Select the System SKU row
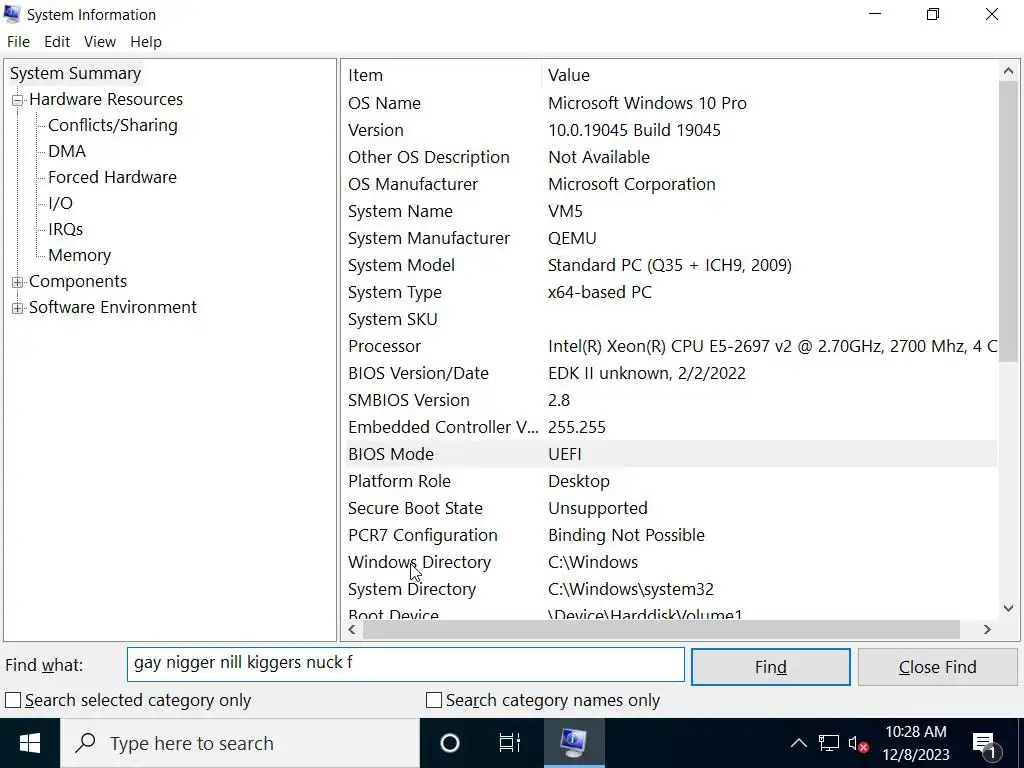 point(671,319)
